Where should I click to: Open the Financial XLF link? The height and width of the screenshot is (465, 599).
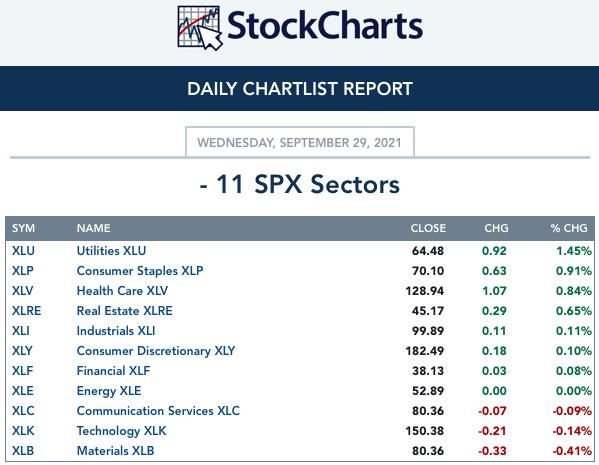pos(113,371)
